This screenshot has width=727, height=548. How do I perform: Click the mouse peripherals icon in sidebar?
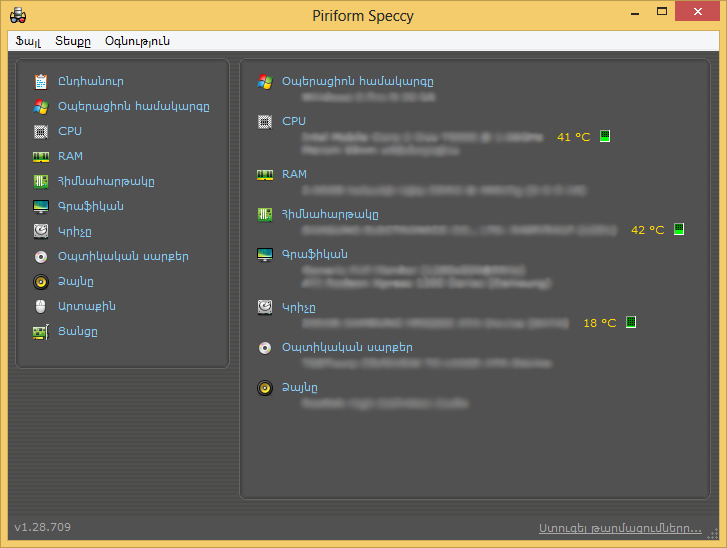pyautogui.click(x=41, y=306)
